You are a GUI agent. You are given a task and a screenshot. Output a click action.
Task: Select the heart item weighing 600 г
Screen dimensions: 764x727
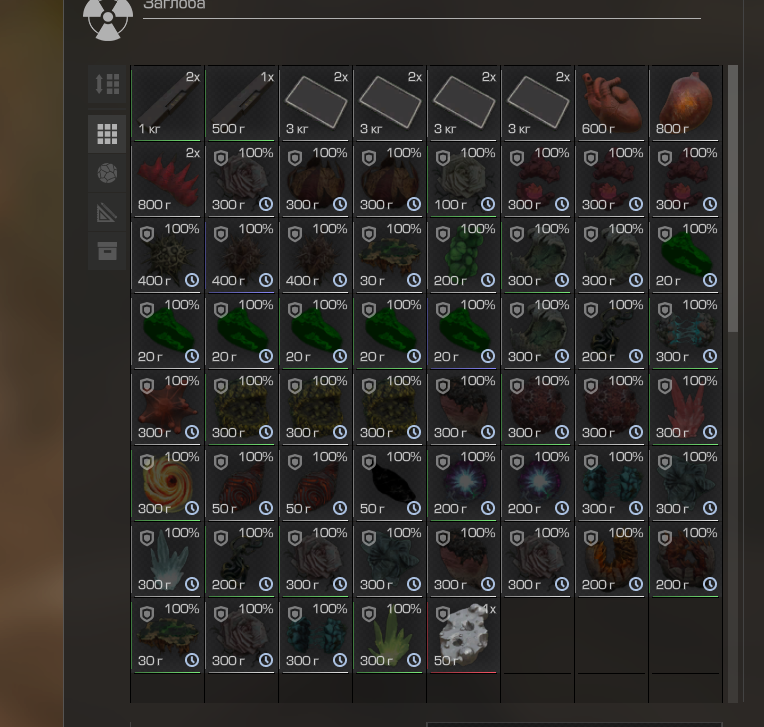[611, 103]
